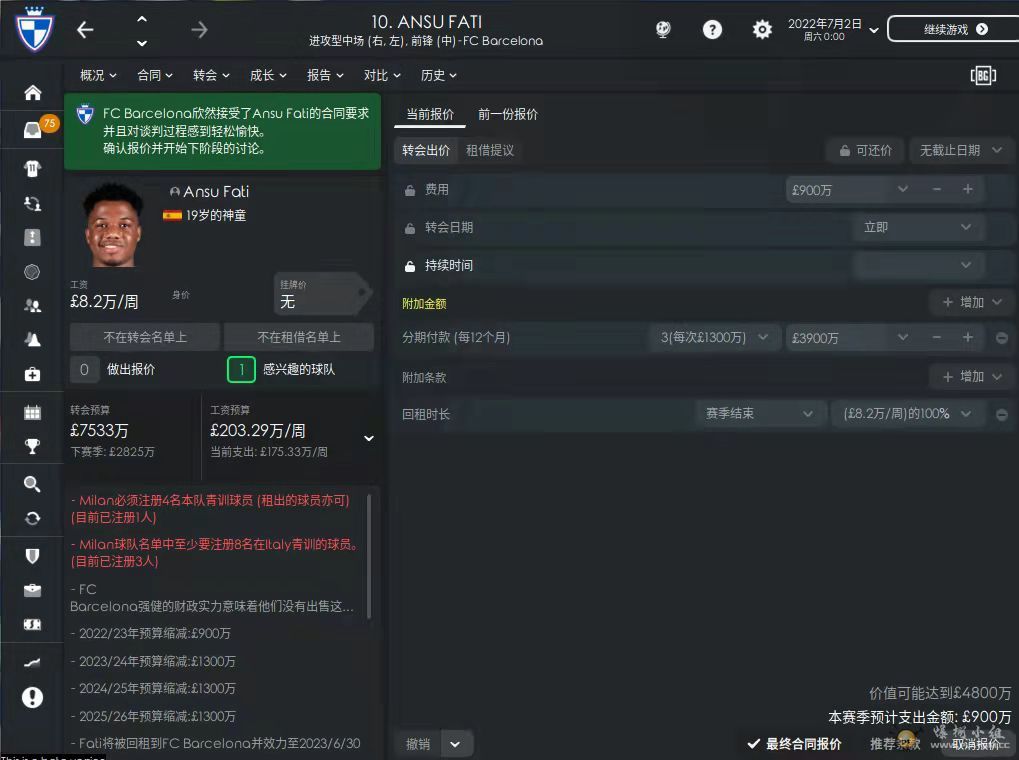Viewport: 1019px width, 760px height.
Task: Open the Board briefcase icon
Action: click(x=32, y=590)
